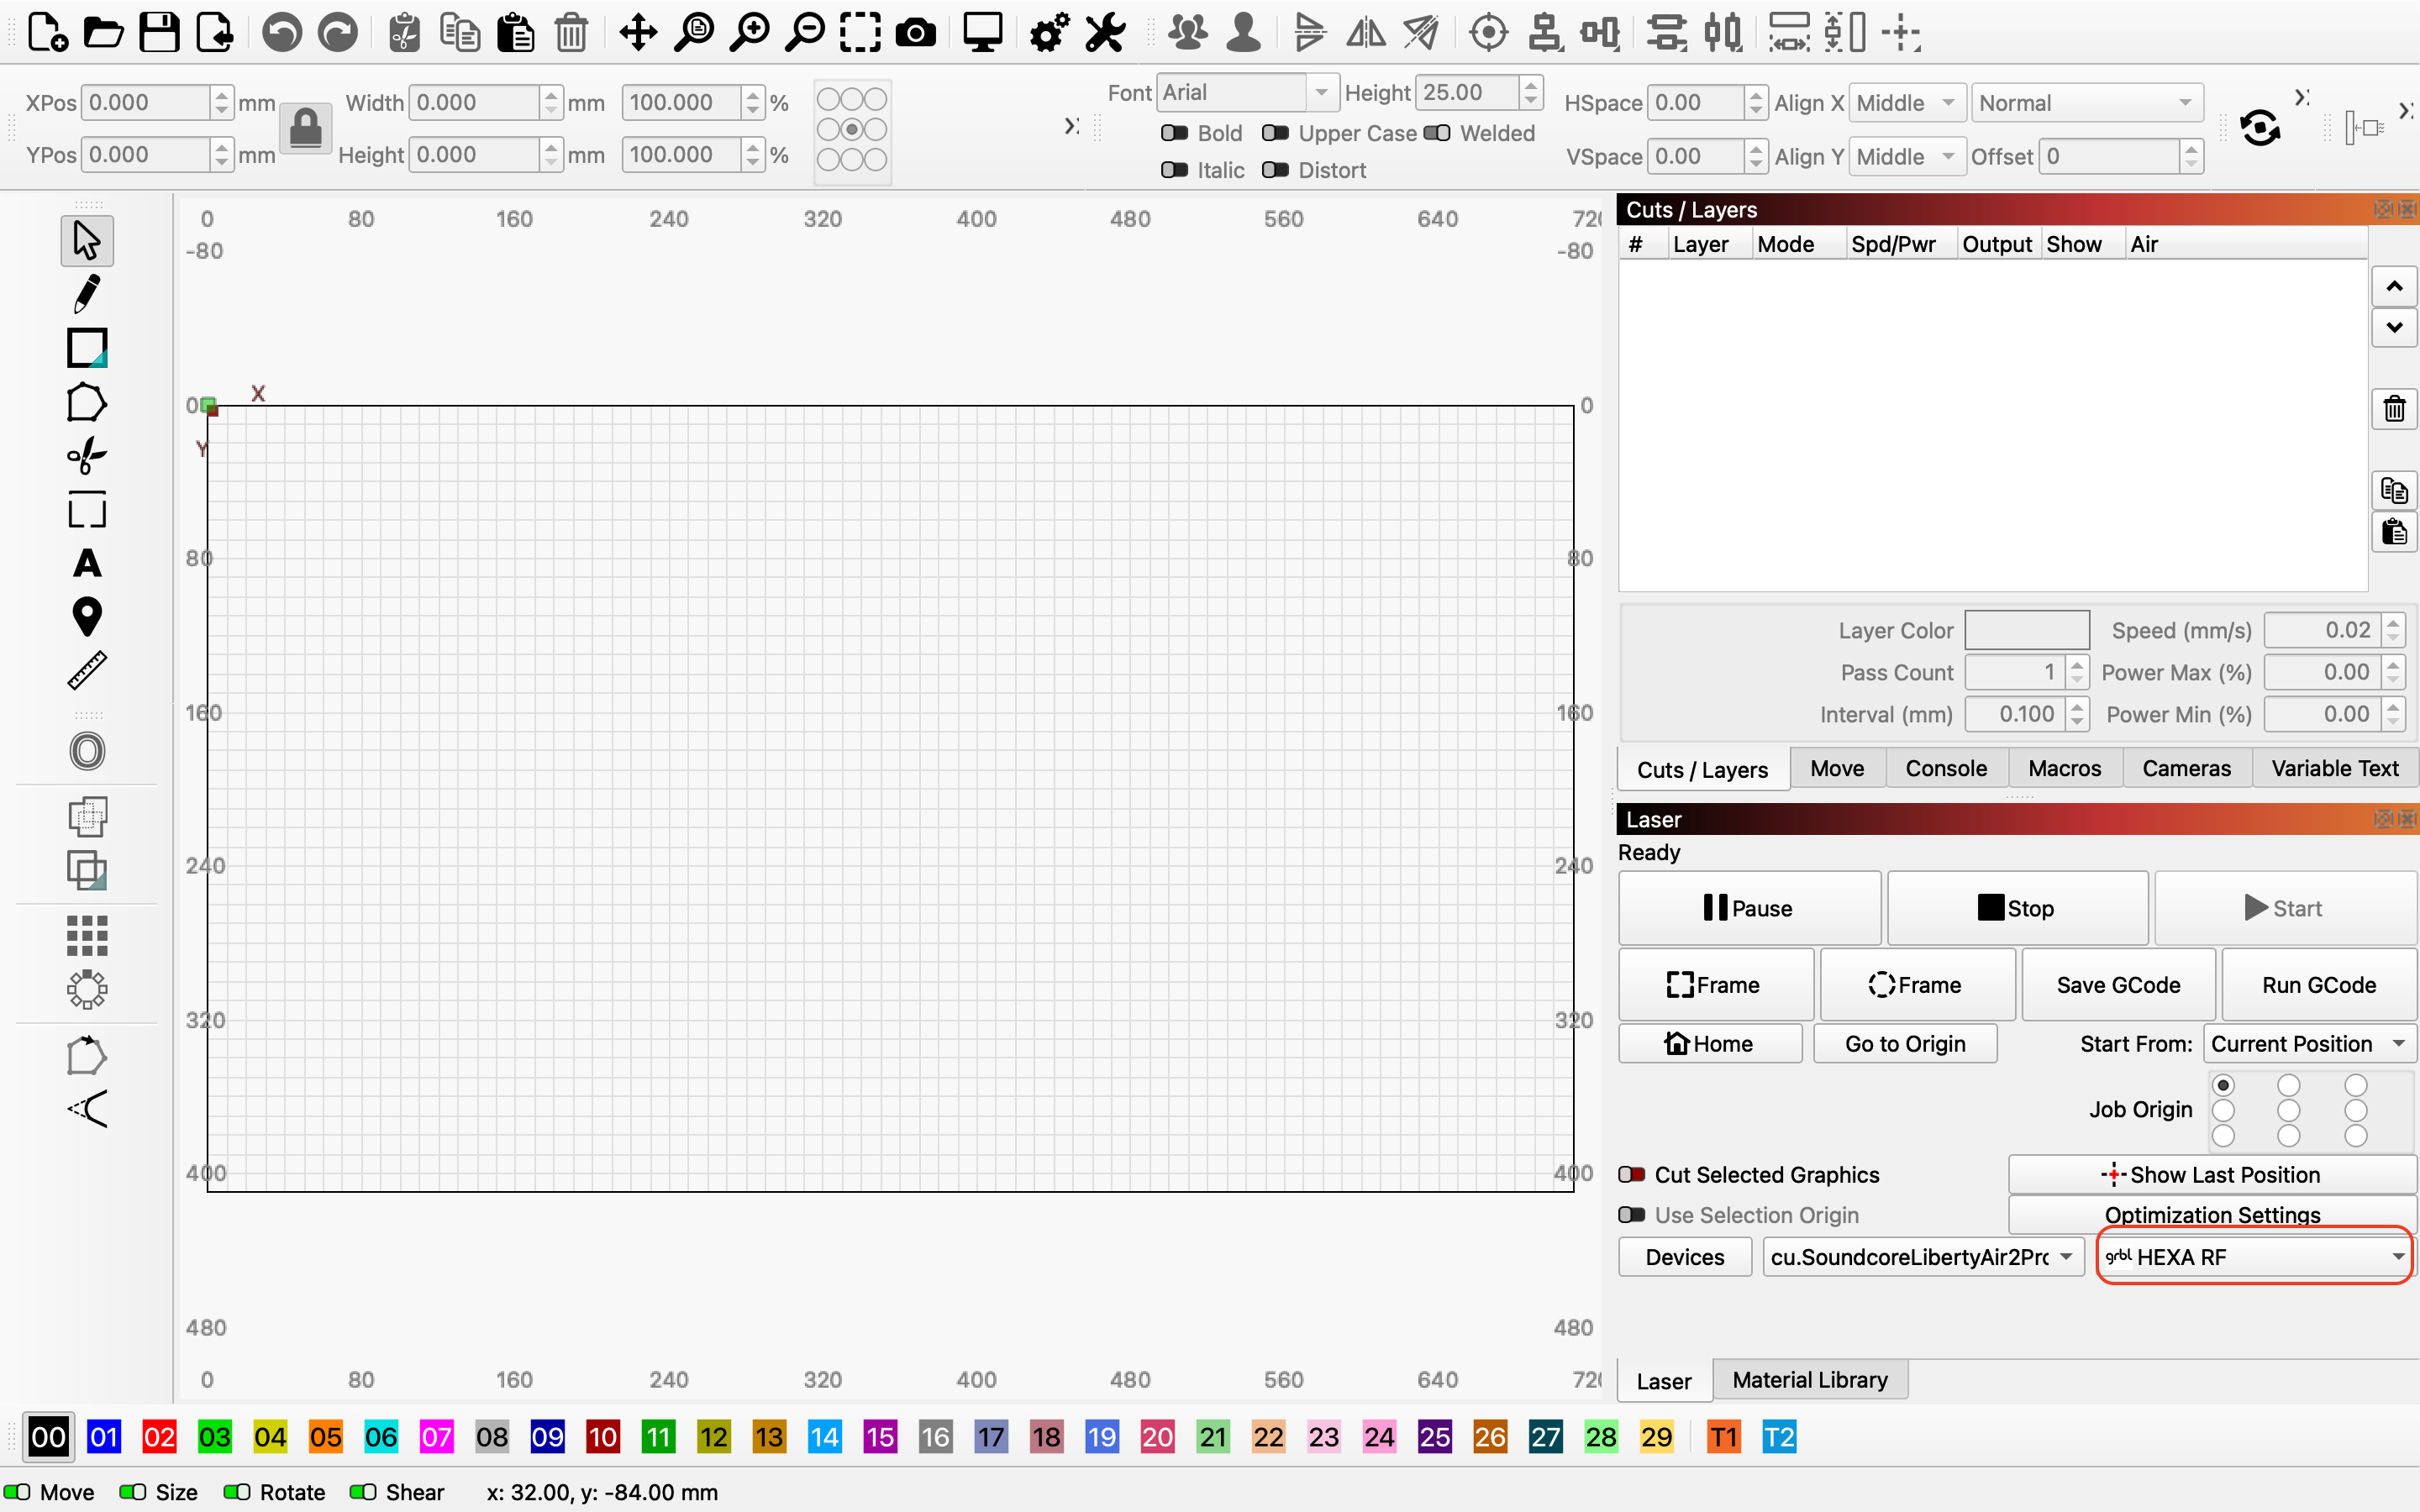Select the Offset Shapes tool
Viewport: 2420px width, 1512px height.
coord(87,750)
